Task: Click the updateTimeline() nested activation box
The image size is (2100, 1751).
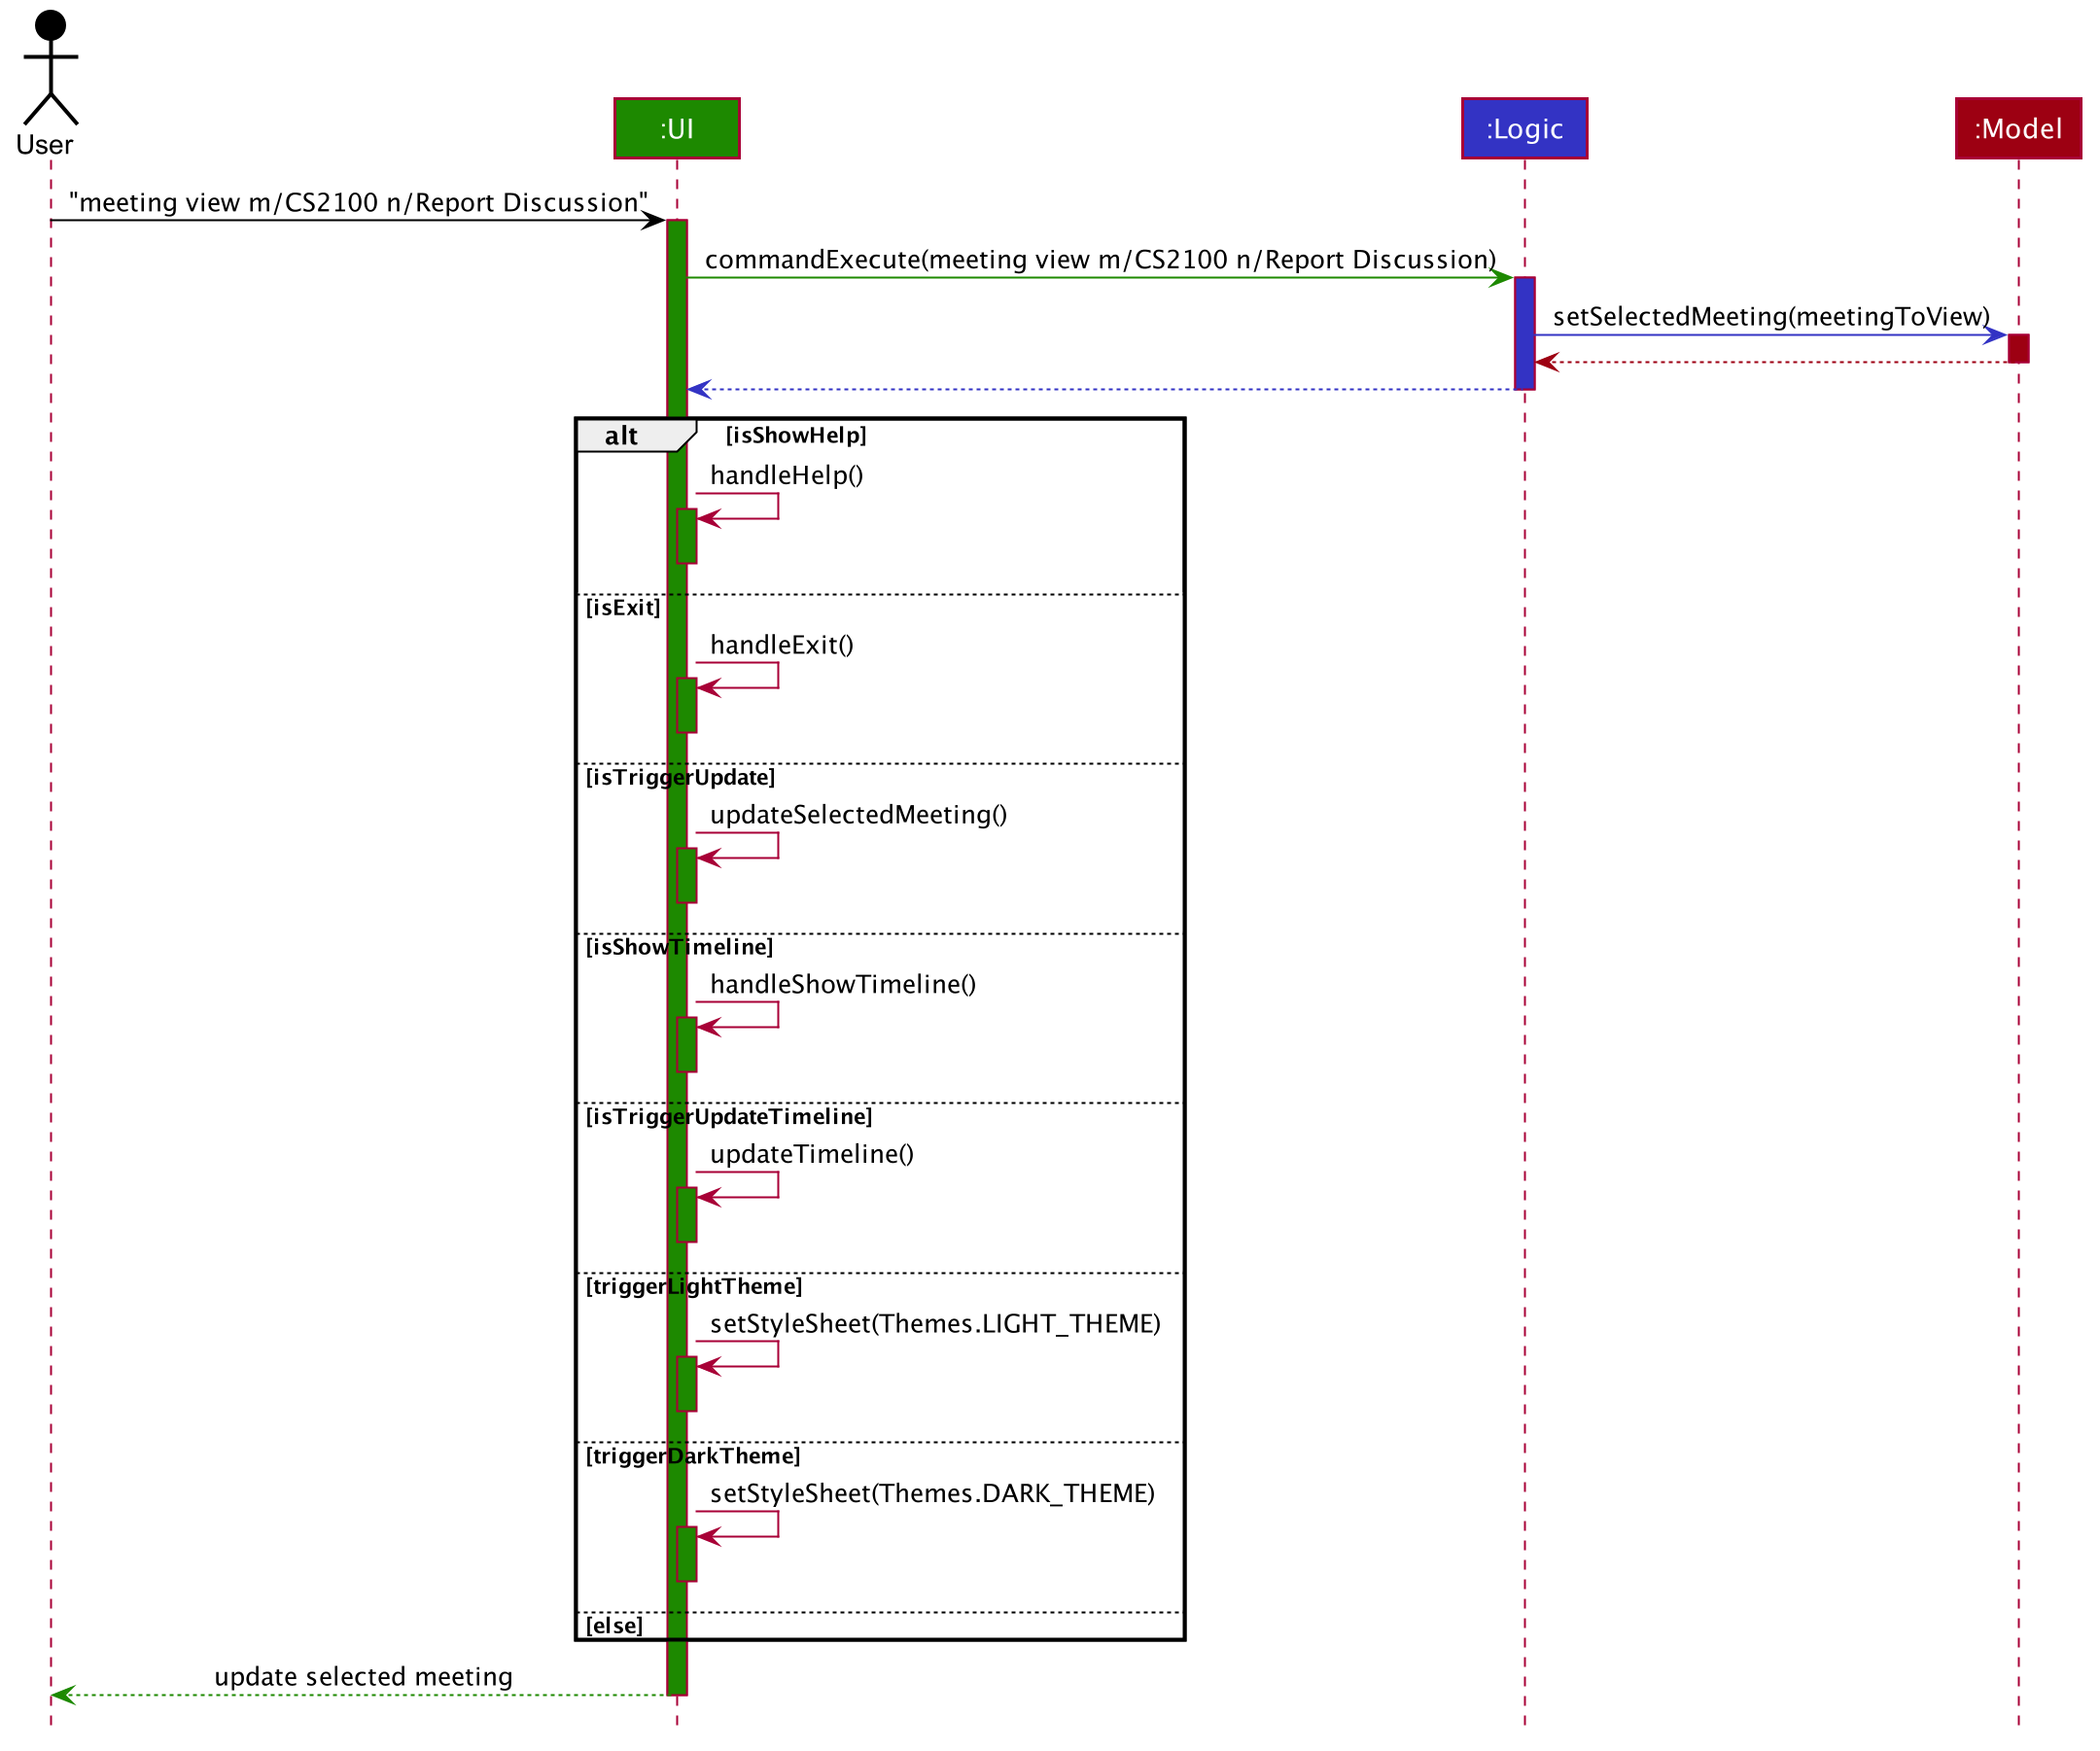Action: pos(686,1215)
